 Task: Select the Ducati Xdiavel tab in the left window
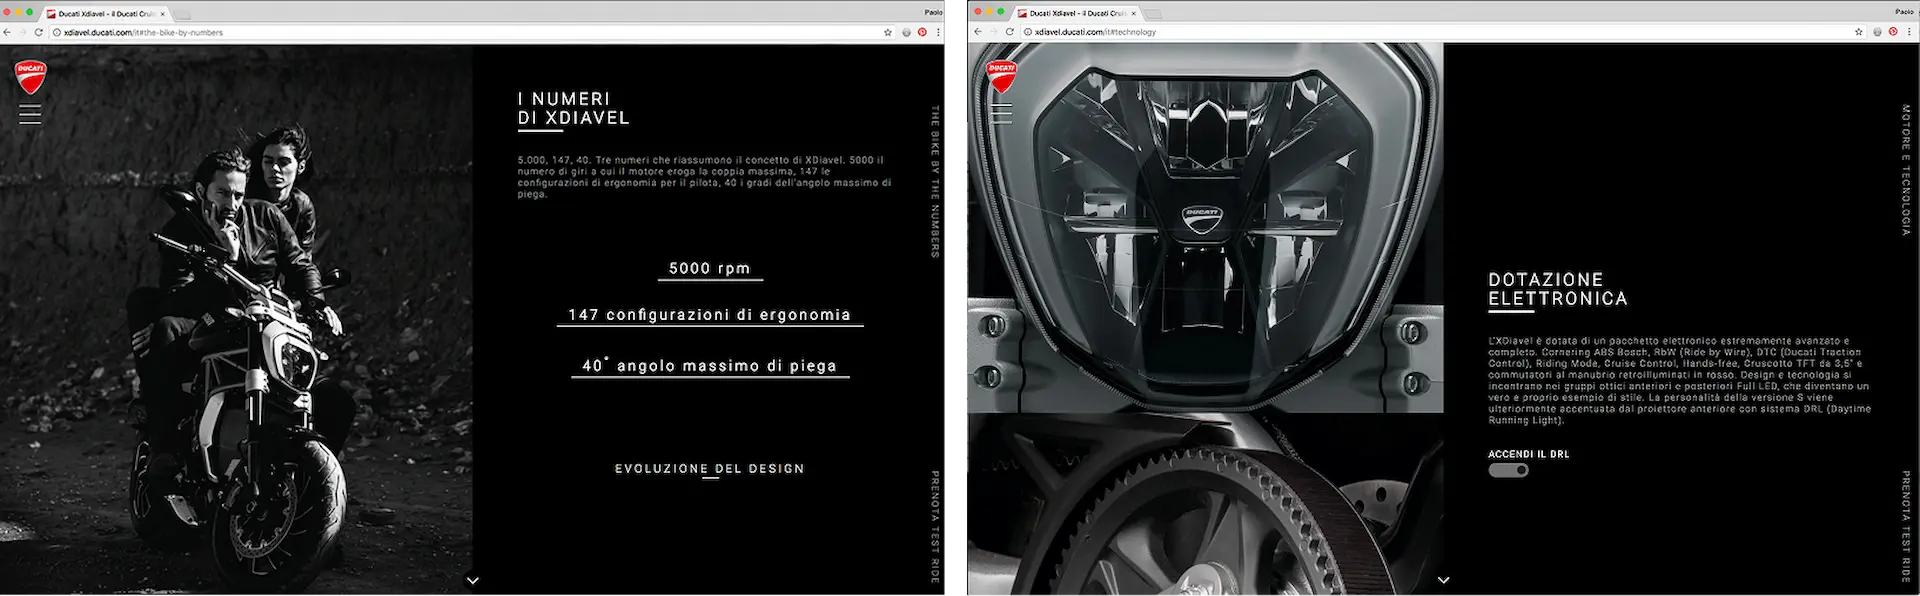click(x=105, y=14)
